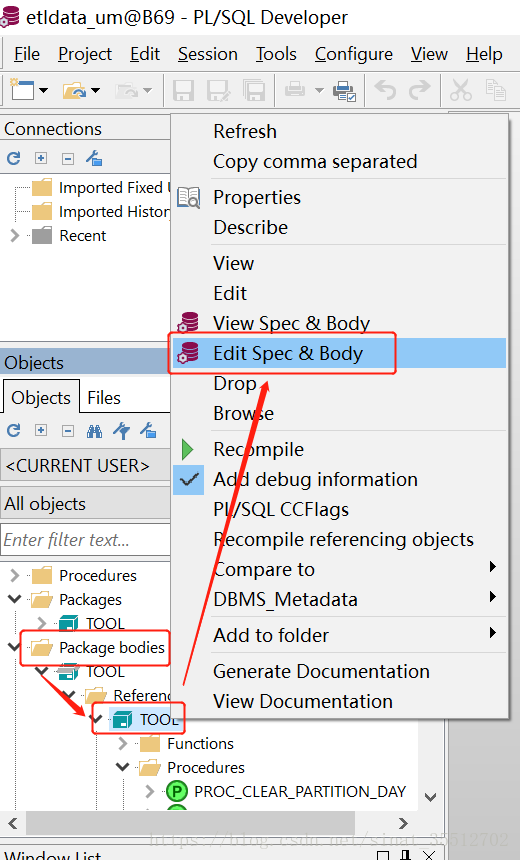This screenshot has width=520, height=860.
Task: Expand the Recent connections folder
Action: pos(15,236)
